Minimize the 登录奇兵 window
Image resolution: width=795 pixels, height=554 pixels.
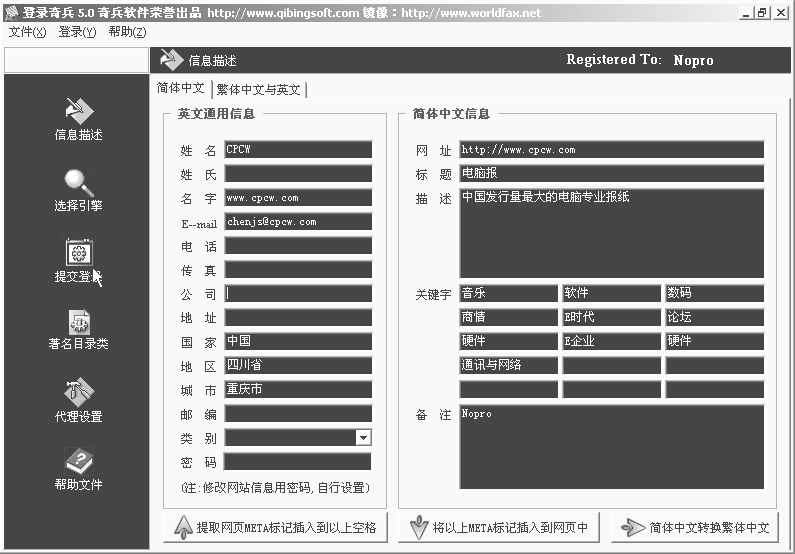pyautogui.click(x=745, y=13)
